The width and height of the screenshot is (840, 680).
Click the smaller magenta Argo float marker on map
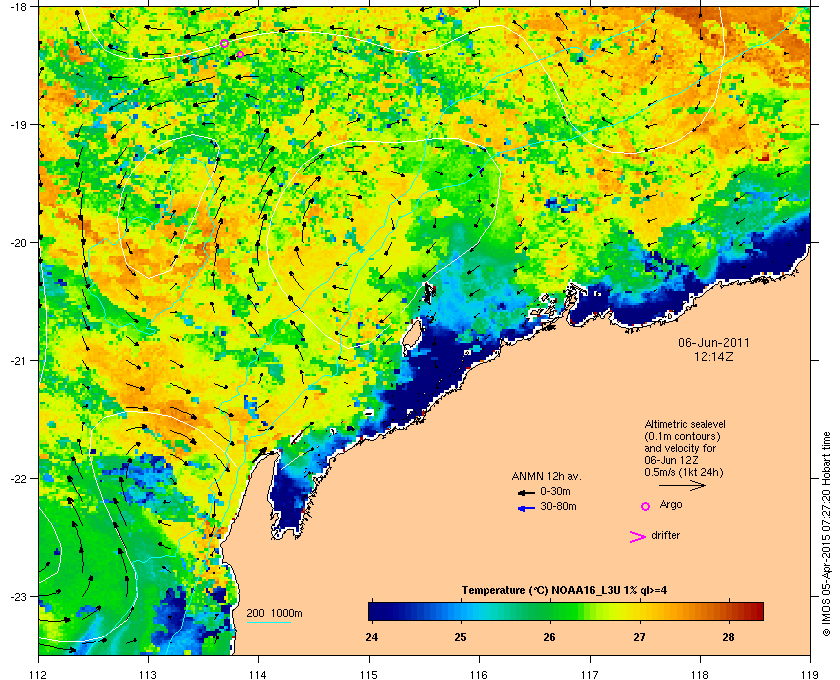(241, 54)
